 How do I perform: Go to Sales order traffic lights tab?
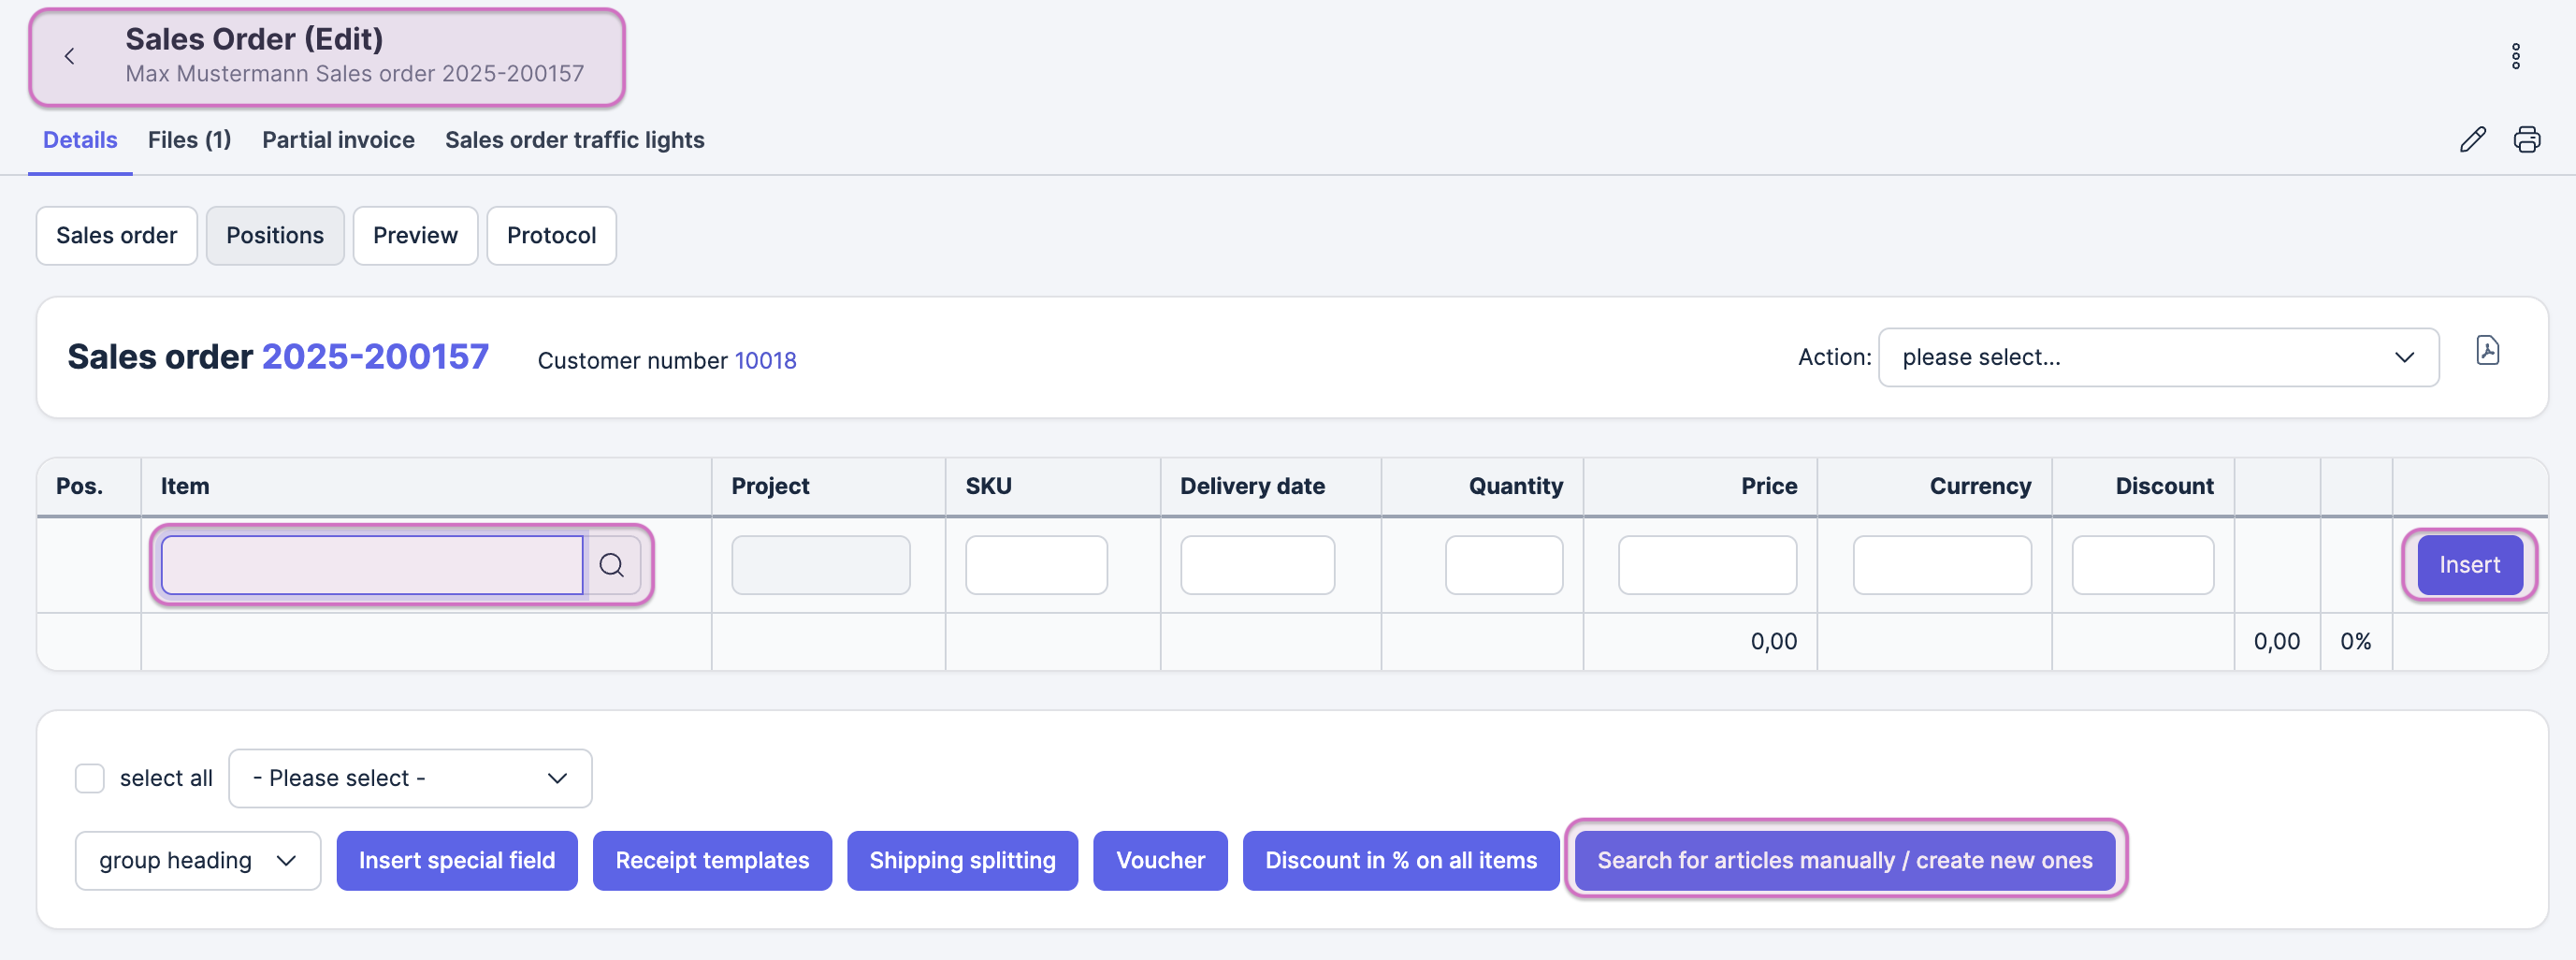coord(574,140)
